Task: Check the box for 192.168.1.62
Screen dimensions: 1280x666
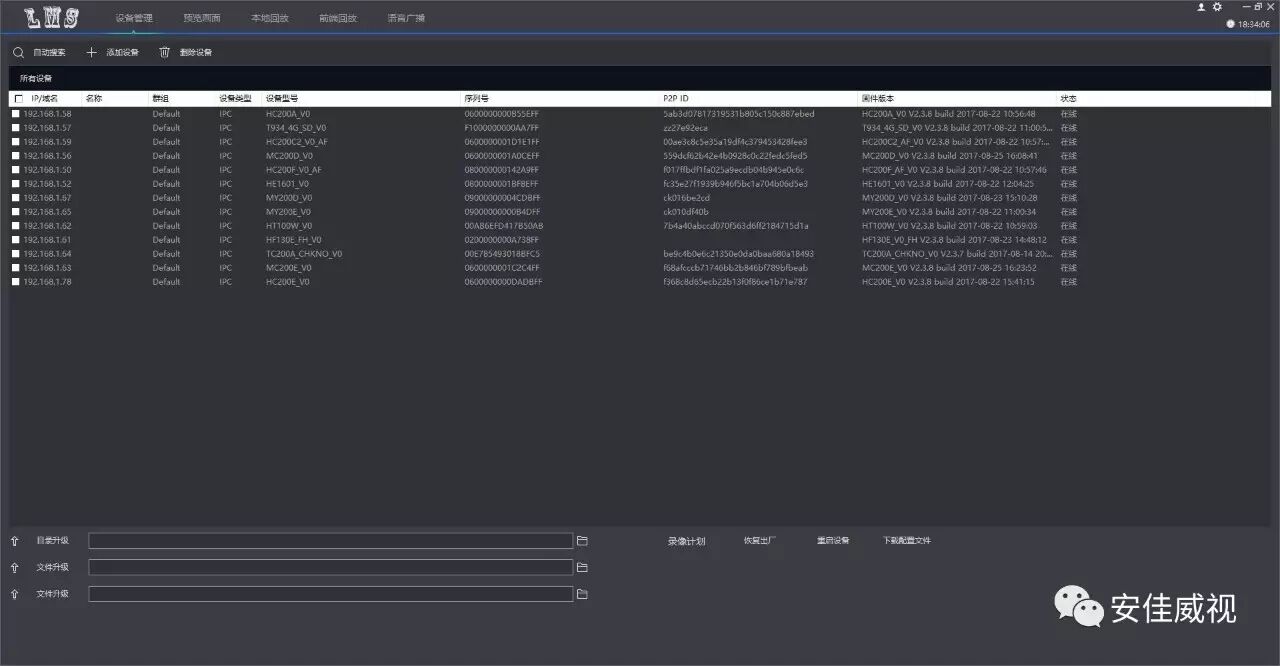Action: click(x=15, y=226)
